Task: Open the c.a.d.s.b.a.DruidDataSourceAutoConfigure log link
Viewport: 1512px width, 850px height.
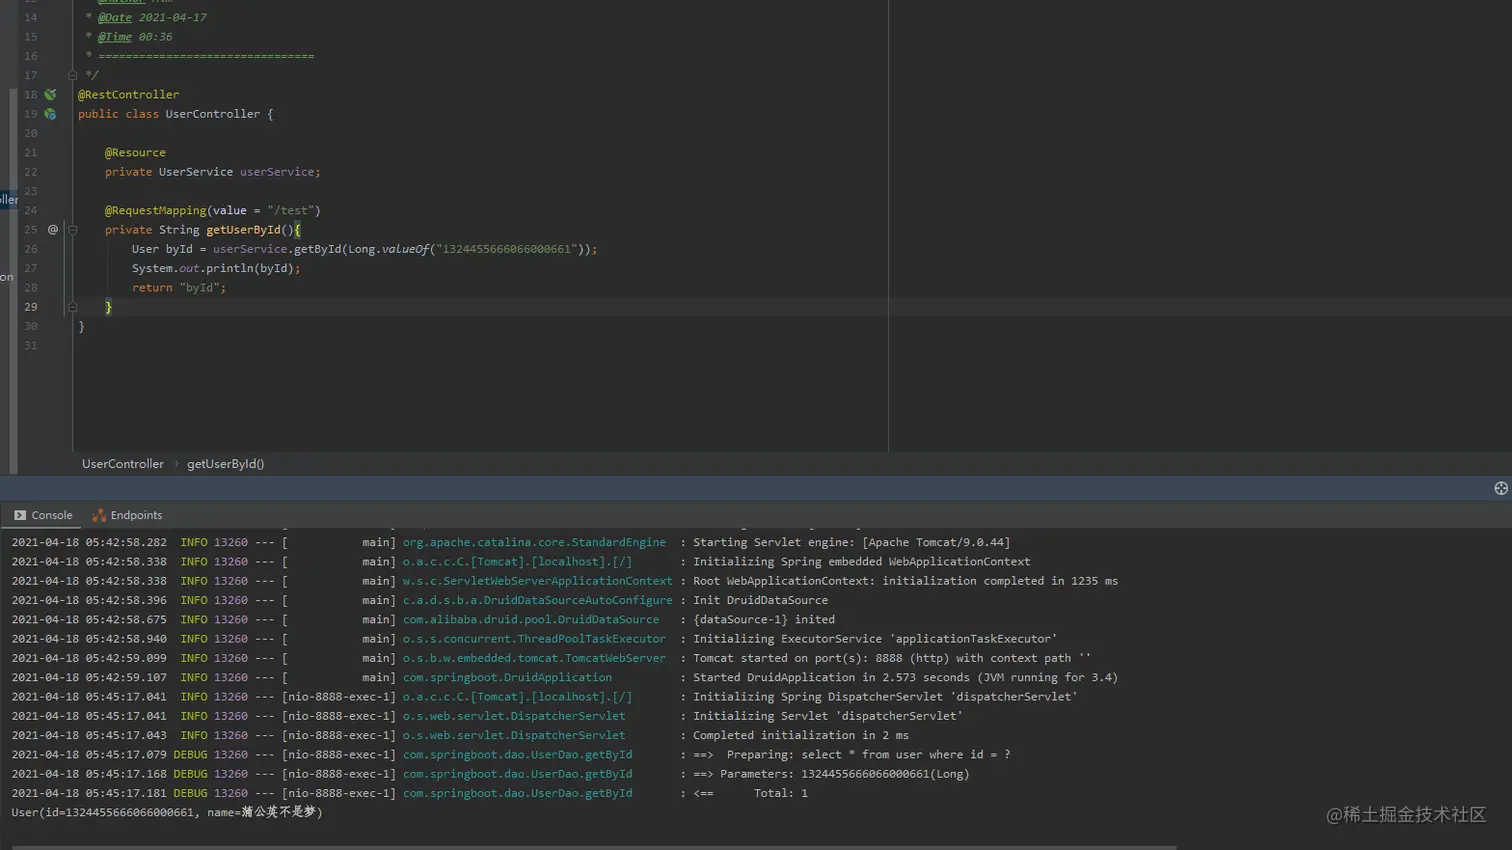Action: pos(537,600)
